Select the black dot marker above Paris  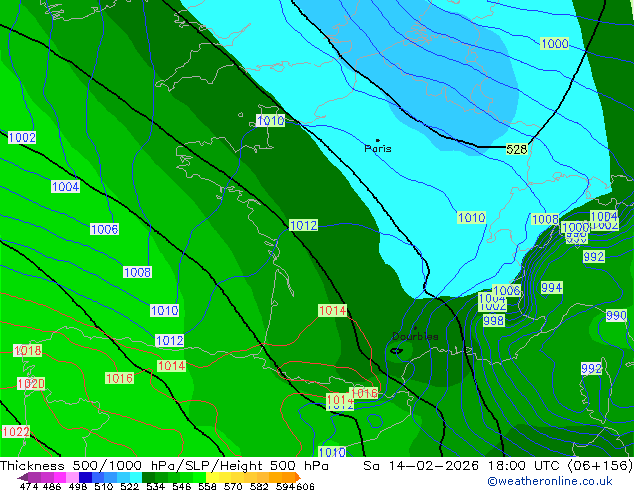[x=378, y=140]
